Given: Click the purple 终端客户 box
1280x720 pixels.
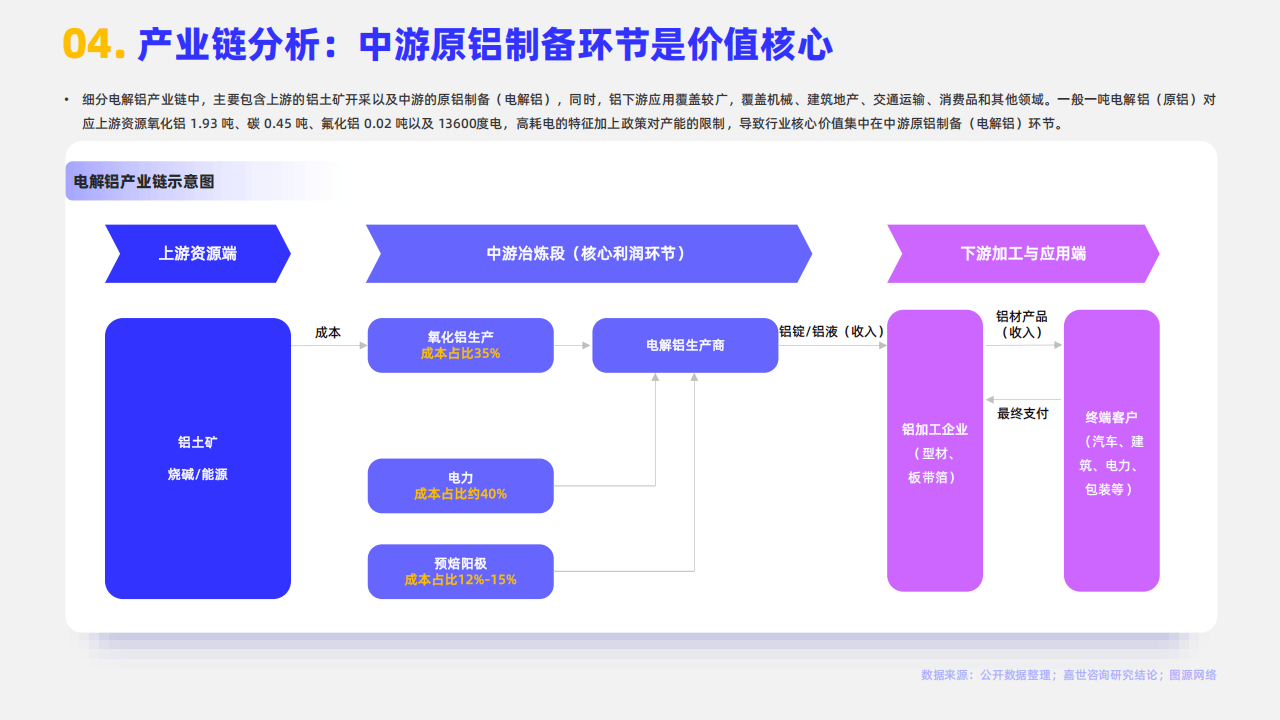Looking at the screenshot, I should coord(1111,450).
